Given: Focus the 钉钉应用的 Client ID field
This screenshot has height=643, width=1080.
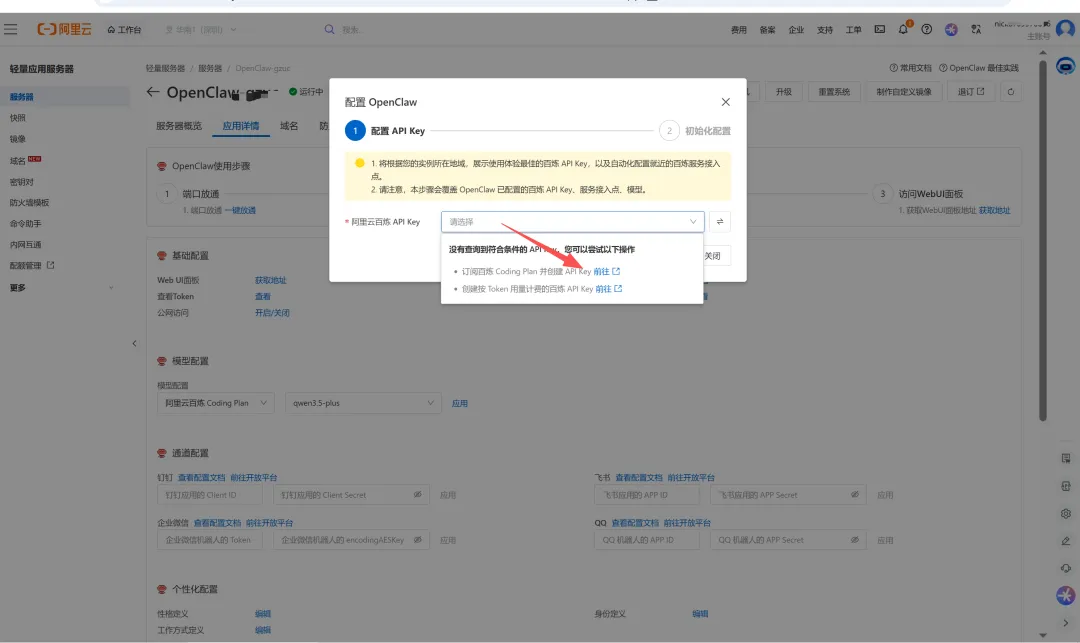Looking at the screenshot, I should point(209,495).
